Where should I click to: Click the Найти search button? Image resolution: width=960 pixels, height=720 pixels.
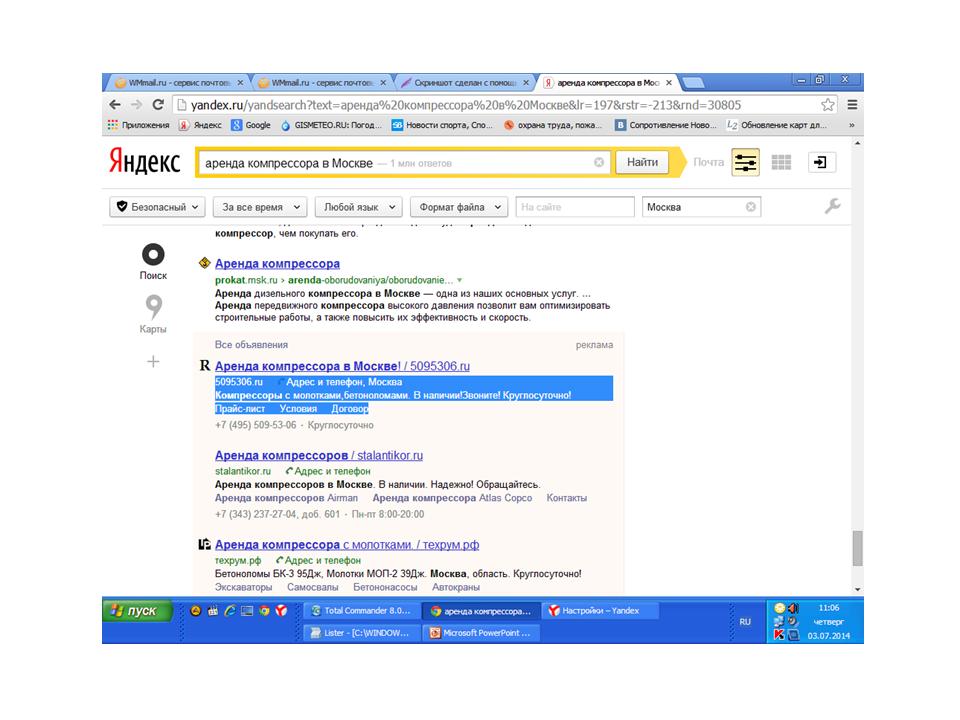click(x=642, y=162)
